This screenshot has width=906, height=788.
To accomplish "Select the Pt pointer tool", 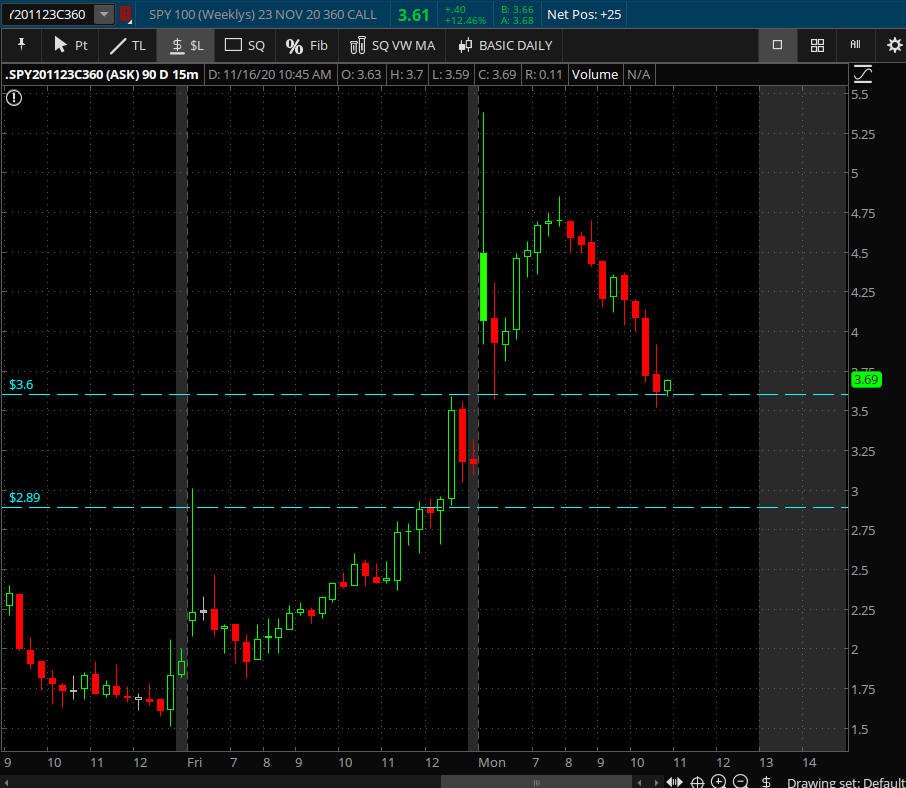I will [70, 45].
